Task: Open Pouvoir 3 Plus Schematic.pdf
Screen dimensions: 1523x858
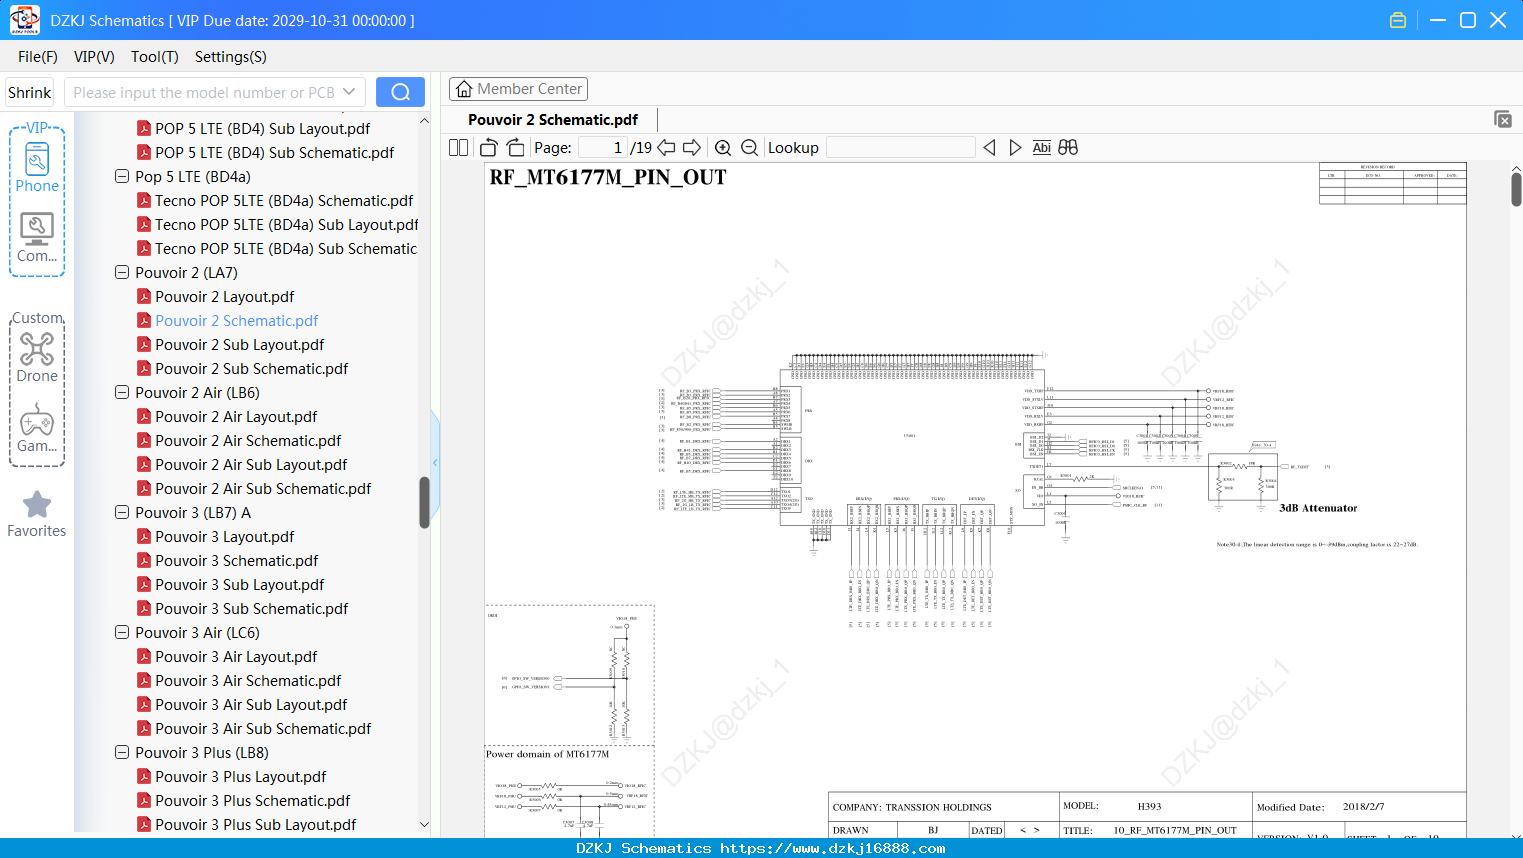Action: pos(252,801)
